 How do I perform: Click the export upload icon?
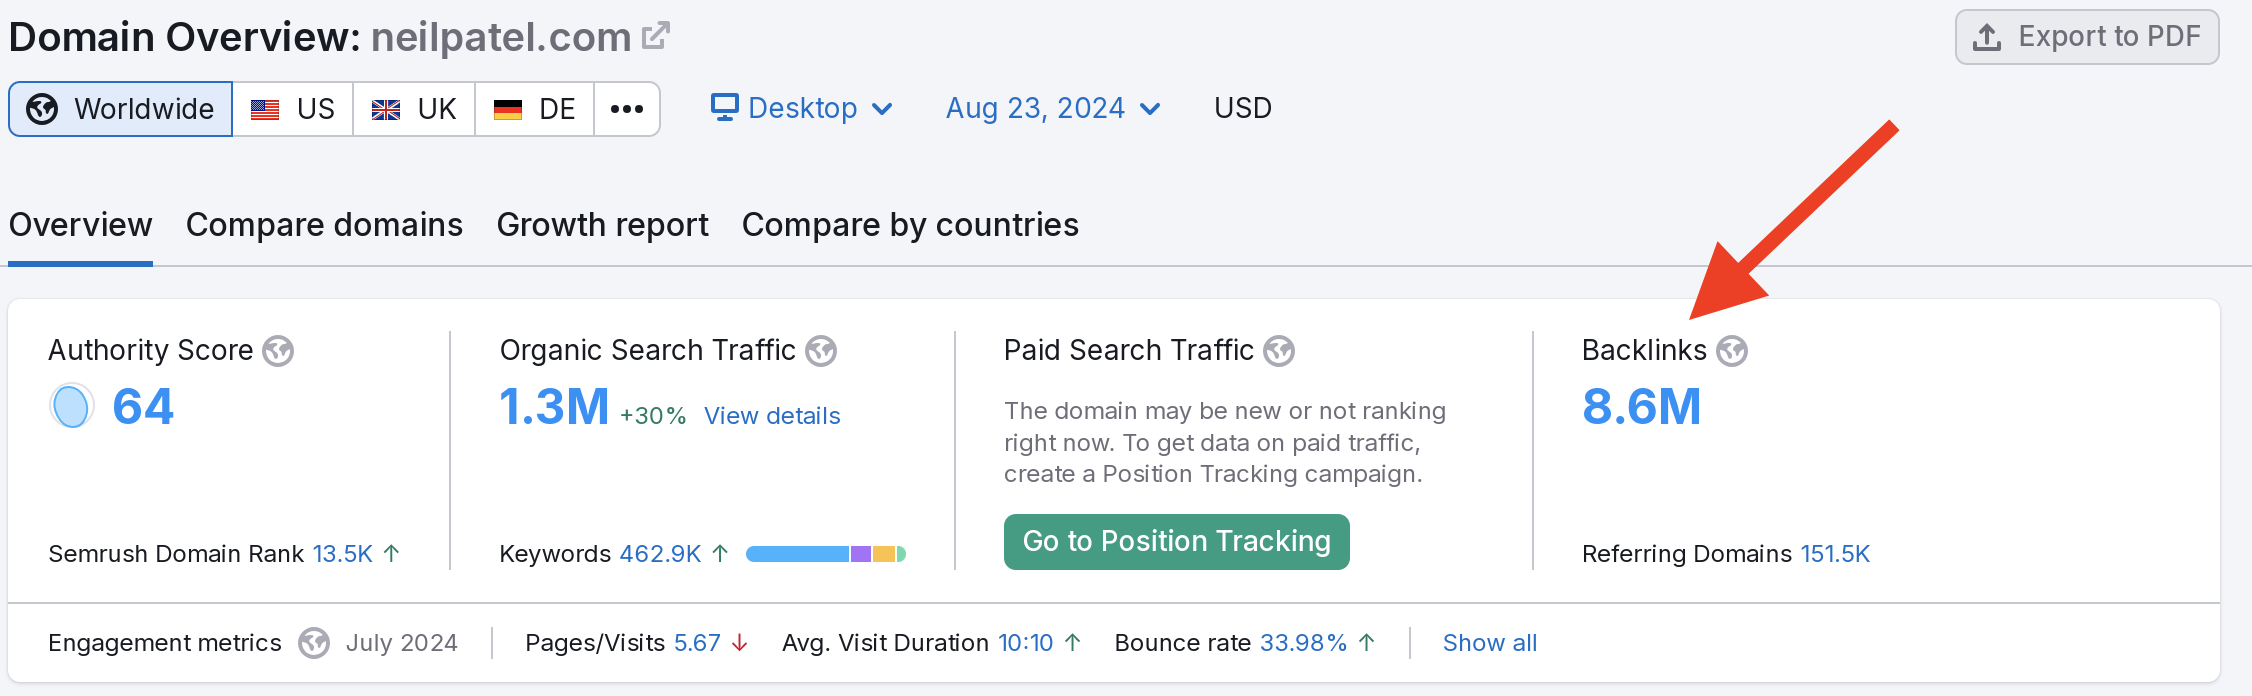click(1987, 37)
